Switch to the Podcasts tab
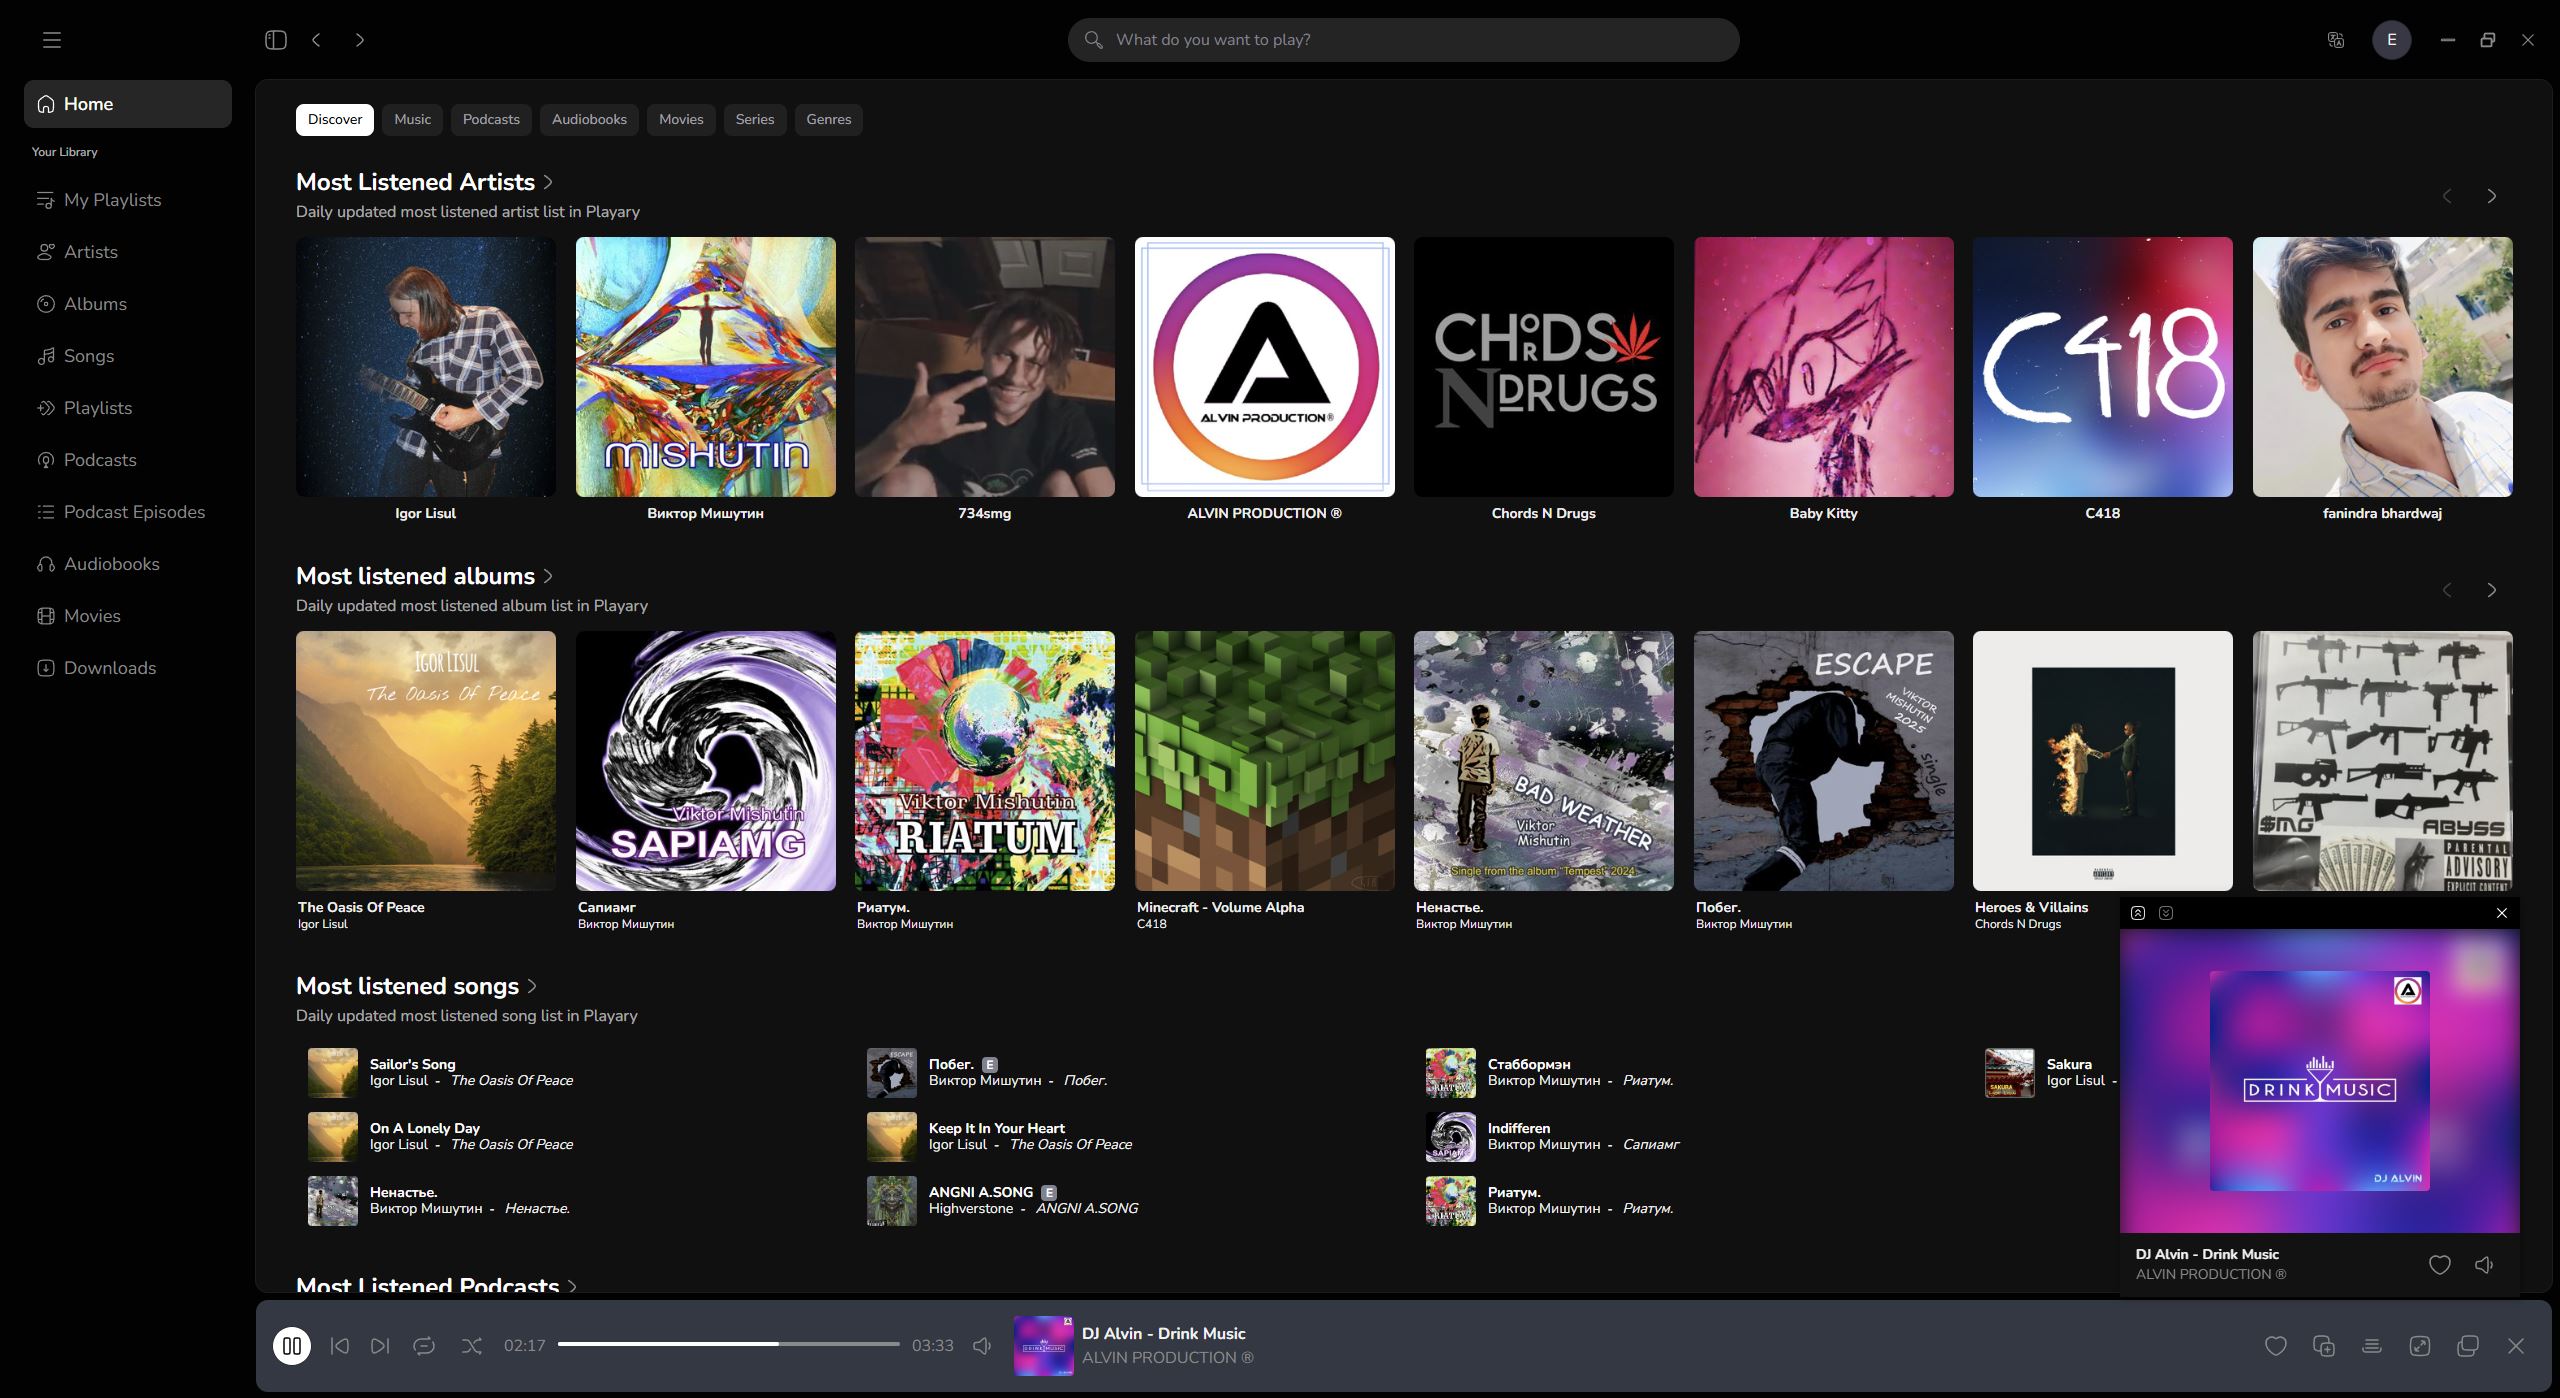Screen dimensions: 2560x1398 (491, 119)
